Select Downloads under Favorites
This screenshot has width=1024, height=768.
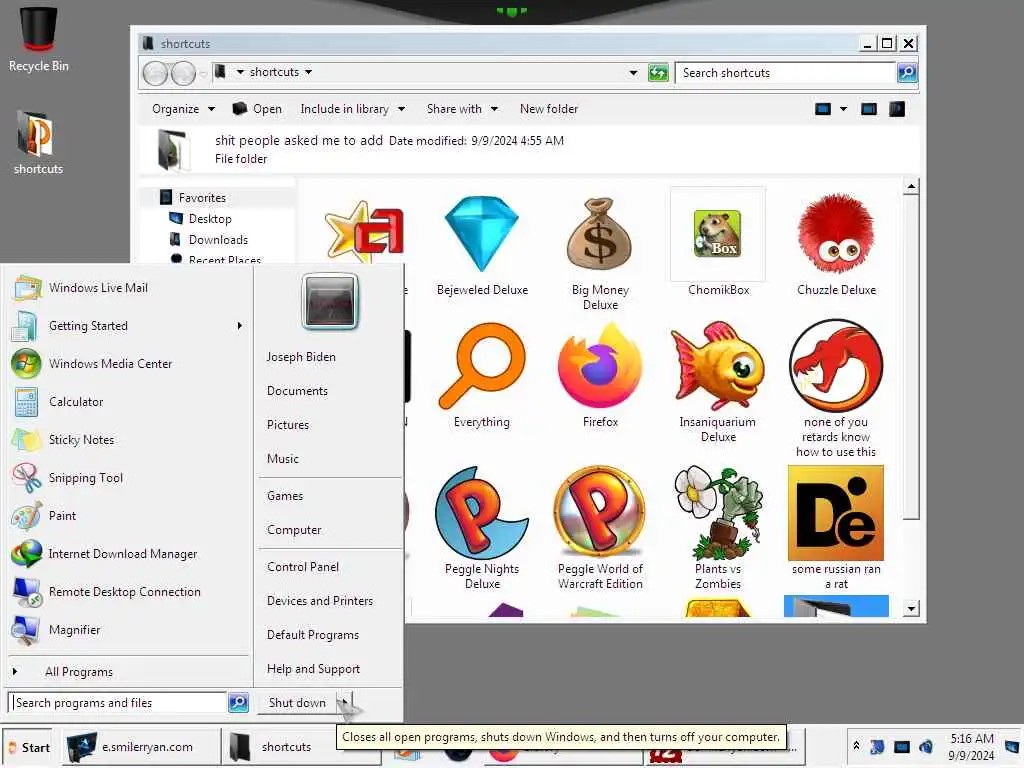click(218, 240)
